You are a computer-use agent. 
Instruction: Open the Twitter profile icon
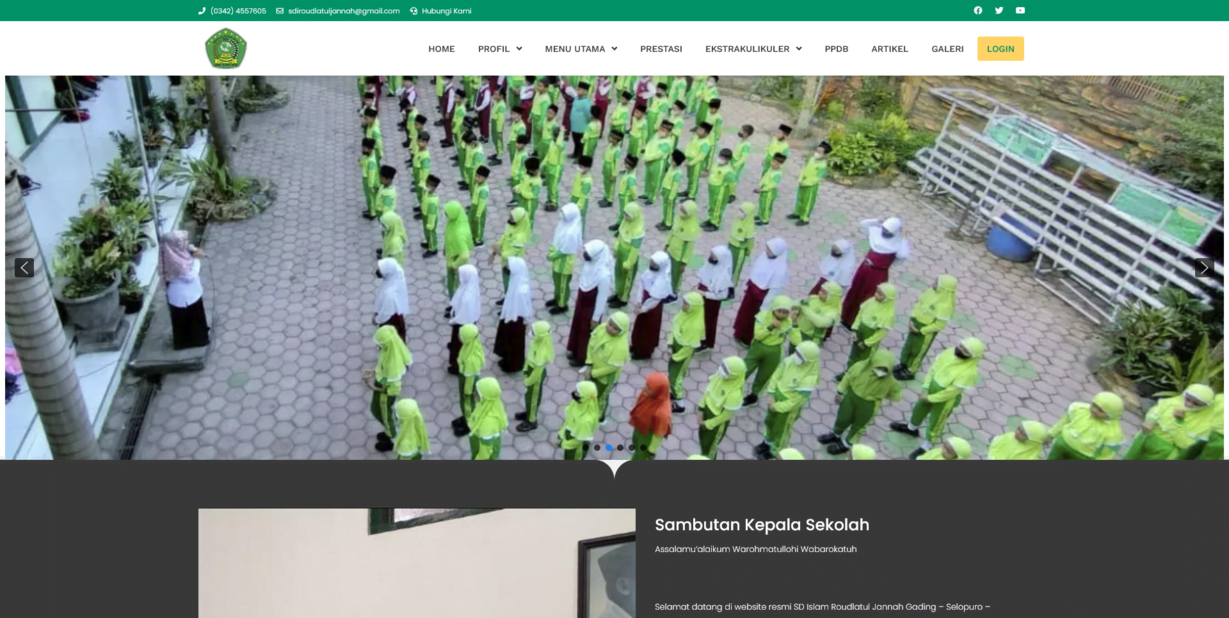click(999, 11)
